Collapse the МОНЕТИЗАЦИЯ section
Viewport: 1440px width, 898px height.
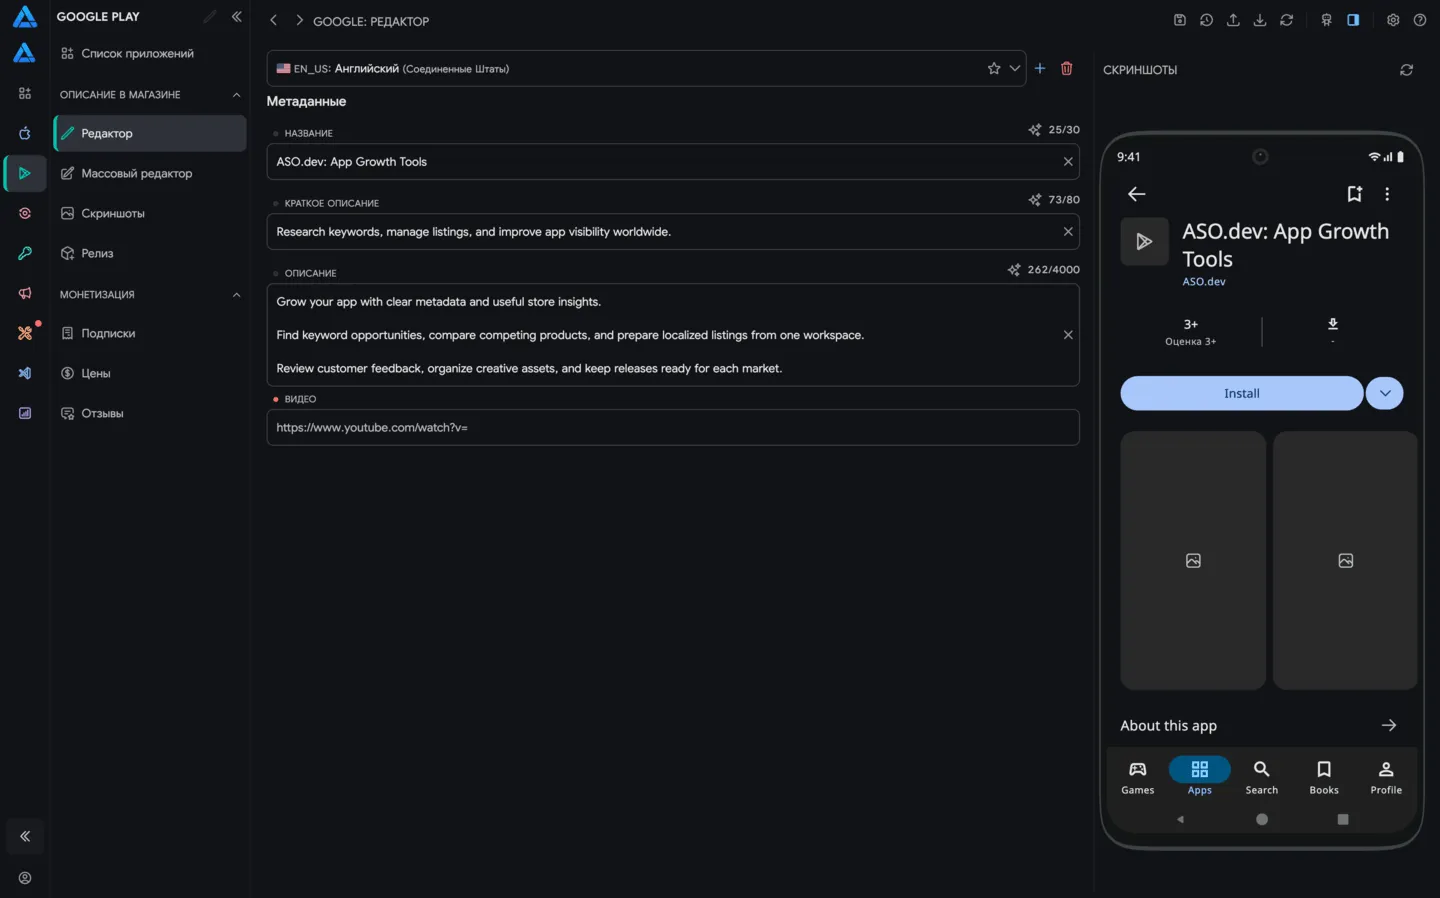pos(237,295)
